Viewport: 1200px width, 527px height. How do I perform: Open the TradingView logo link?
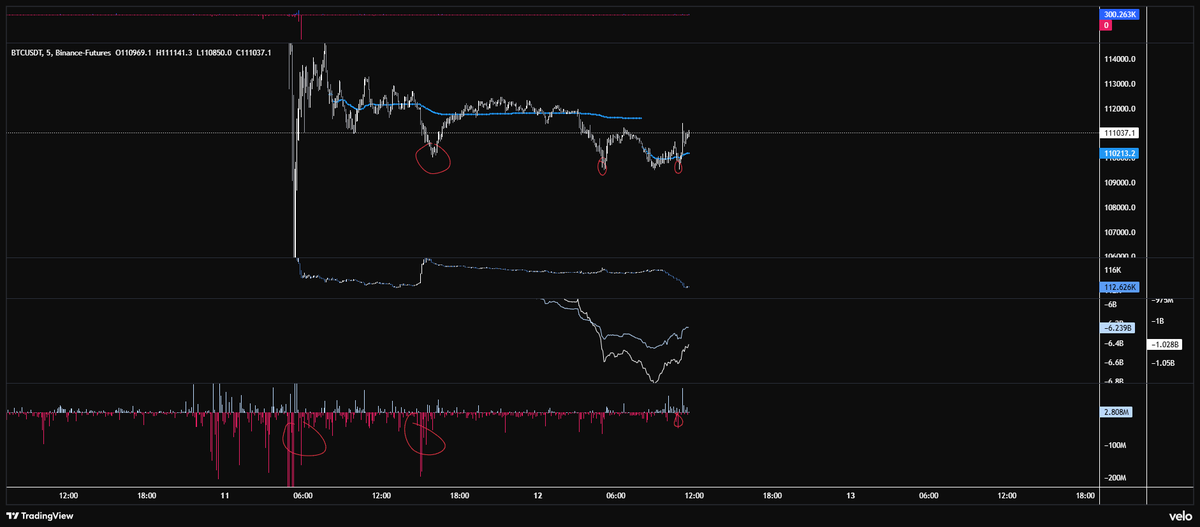[40, 515]
